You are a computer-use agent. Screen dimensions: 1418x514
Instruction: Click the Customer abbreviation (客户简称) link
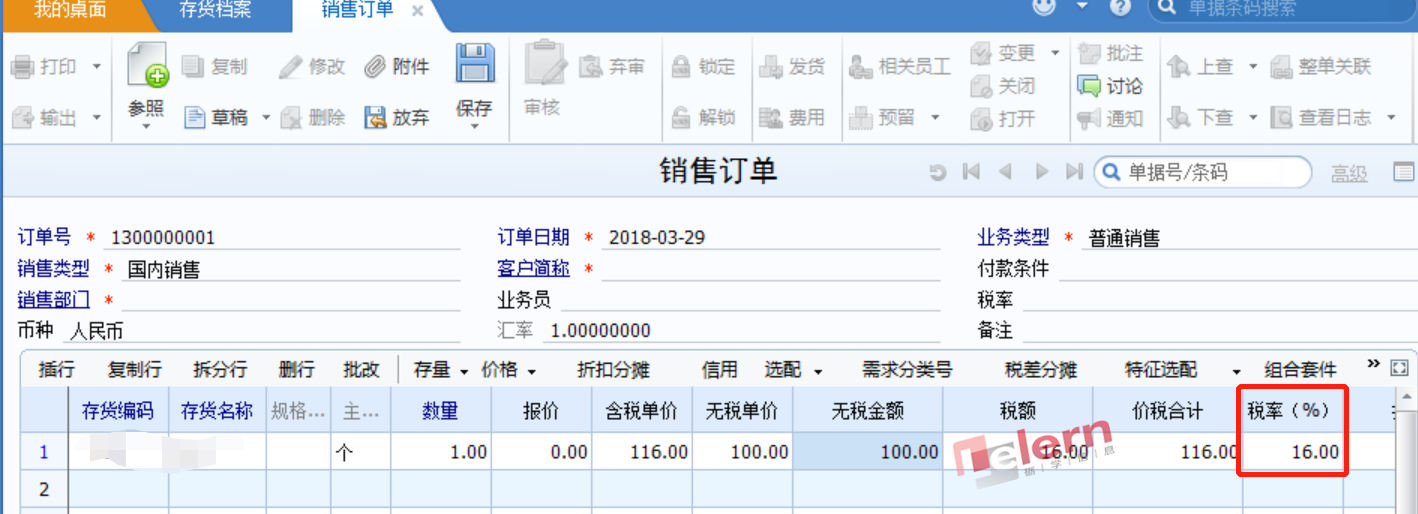pos(533,268)
